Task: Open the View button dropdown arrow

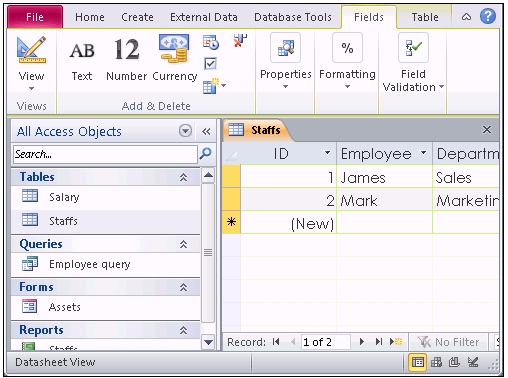Action: click(31, 88)
